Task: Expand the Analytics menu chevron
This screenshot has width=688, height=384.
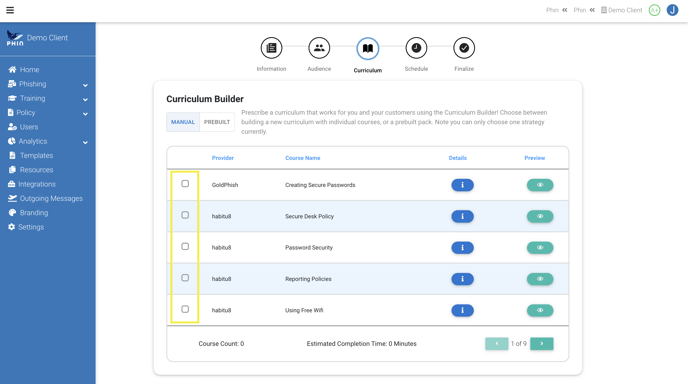Action: tap(85, 143)
